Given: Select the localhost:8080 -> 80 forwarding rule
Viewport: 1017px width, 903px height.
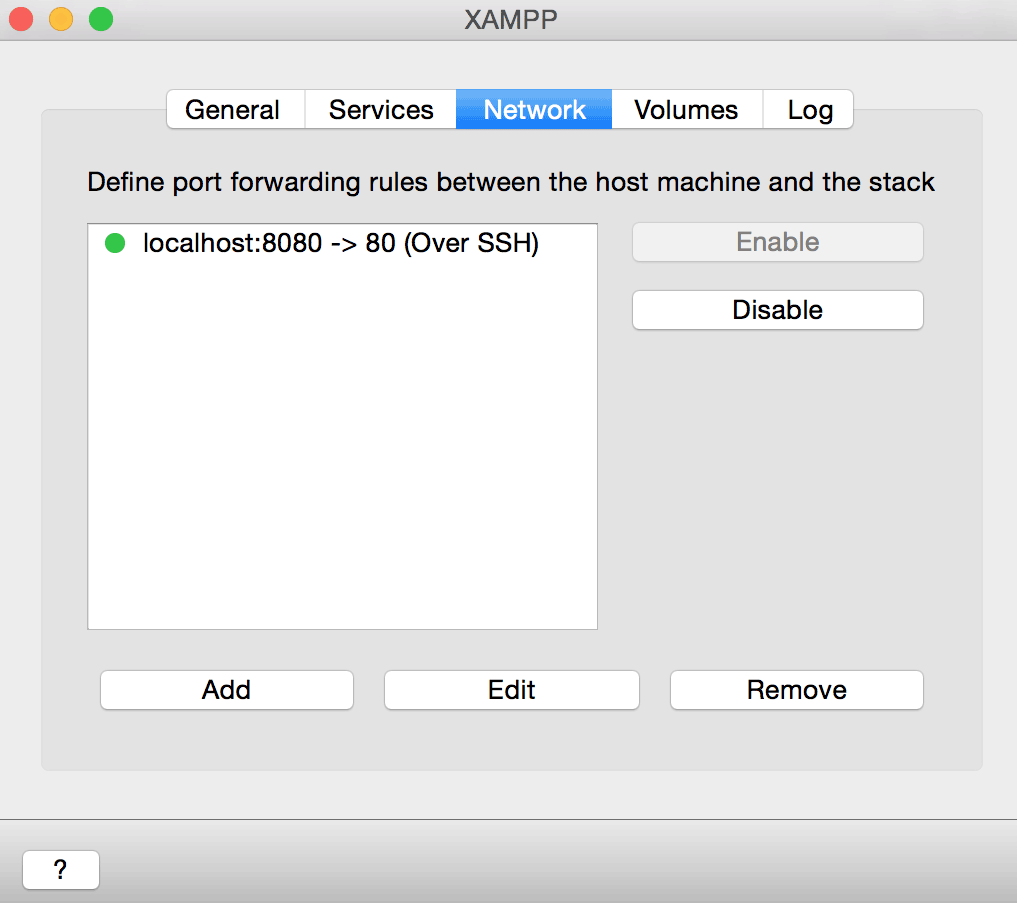Looking at the screenshot, I should [340, 243].
